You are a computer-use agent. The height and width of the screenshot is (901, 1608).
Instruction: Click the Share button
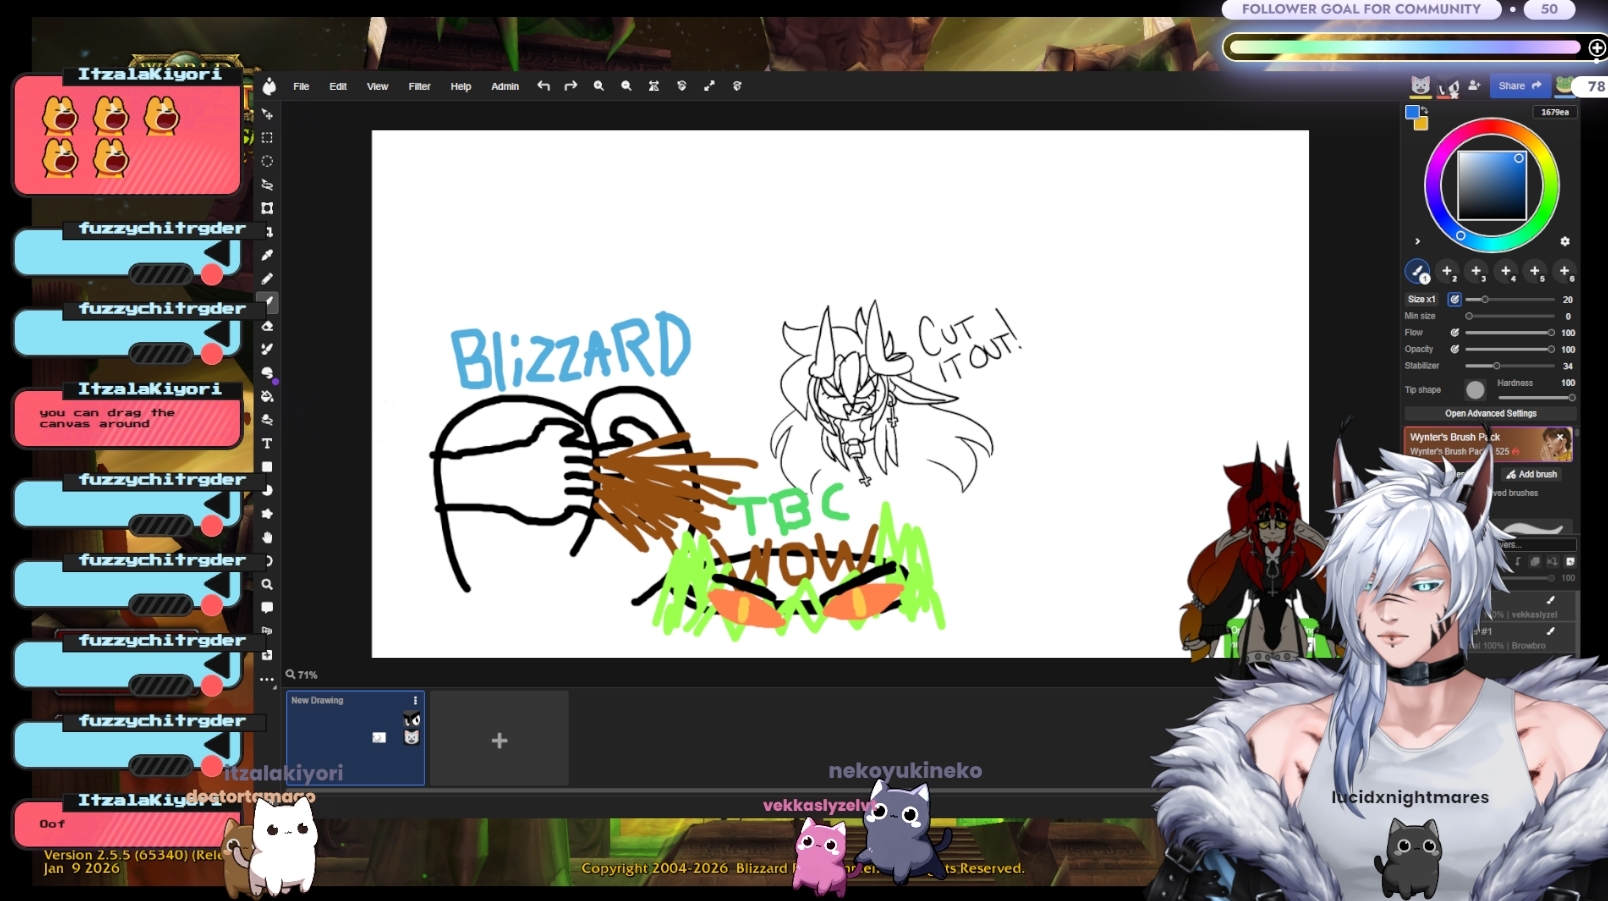1519,86
